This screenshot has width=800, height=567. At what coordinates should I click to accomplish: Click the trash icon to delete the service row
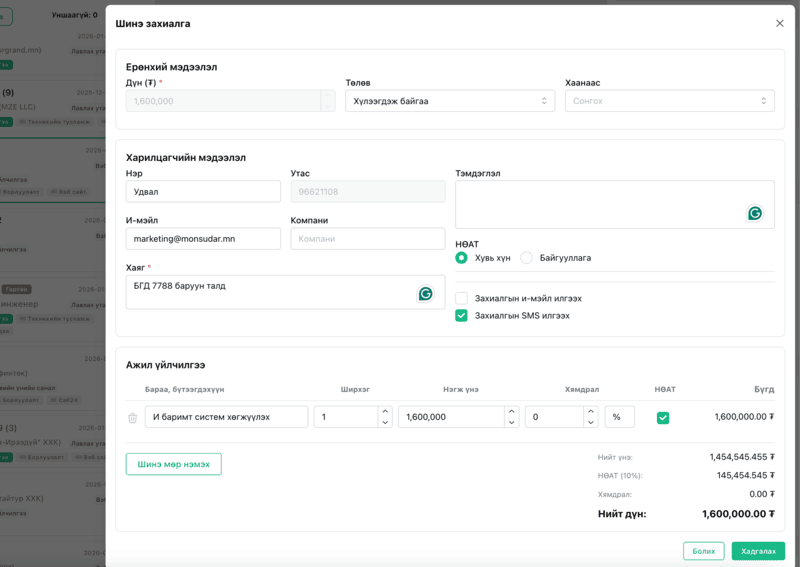tap(133, 418)
